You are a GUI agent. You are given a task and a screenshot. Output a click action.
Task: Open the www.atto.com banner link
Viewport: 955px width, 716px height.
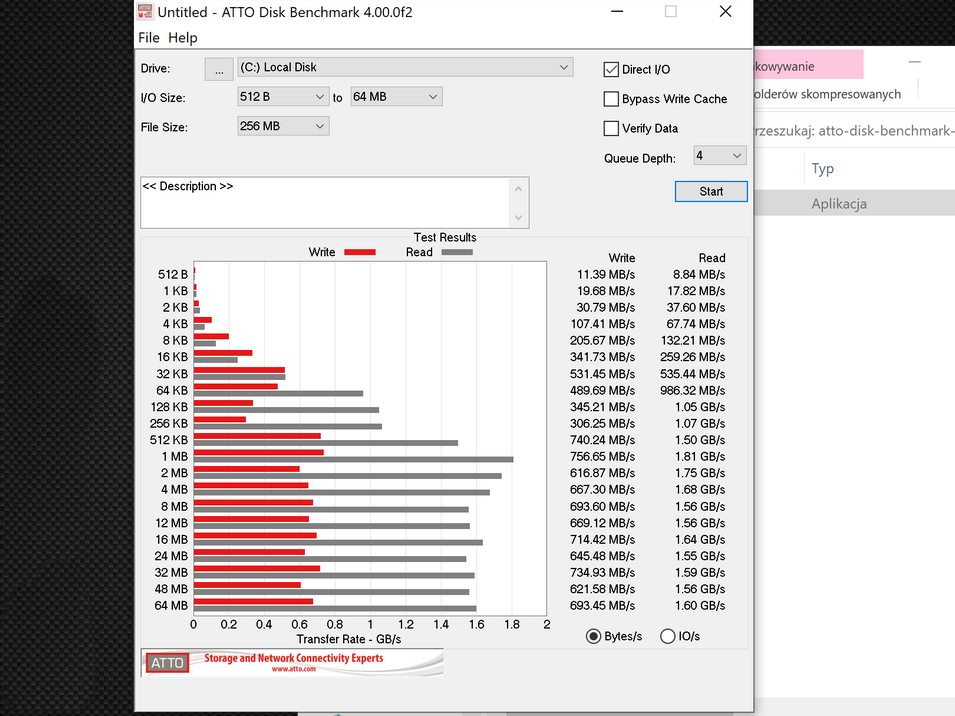pos(294,669)
